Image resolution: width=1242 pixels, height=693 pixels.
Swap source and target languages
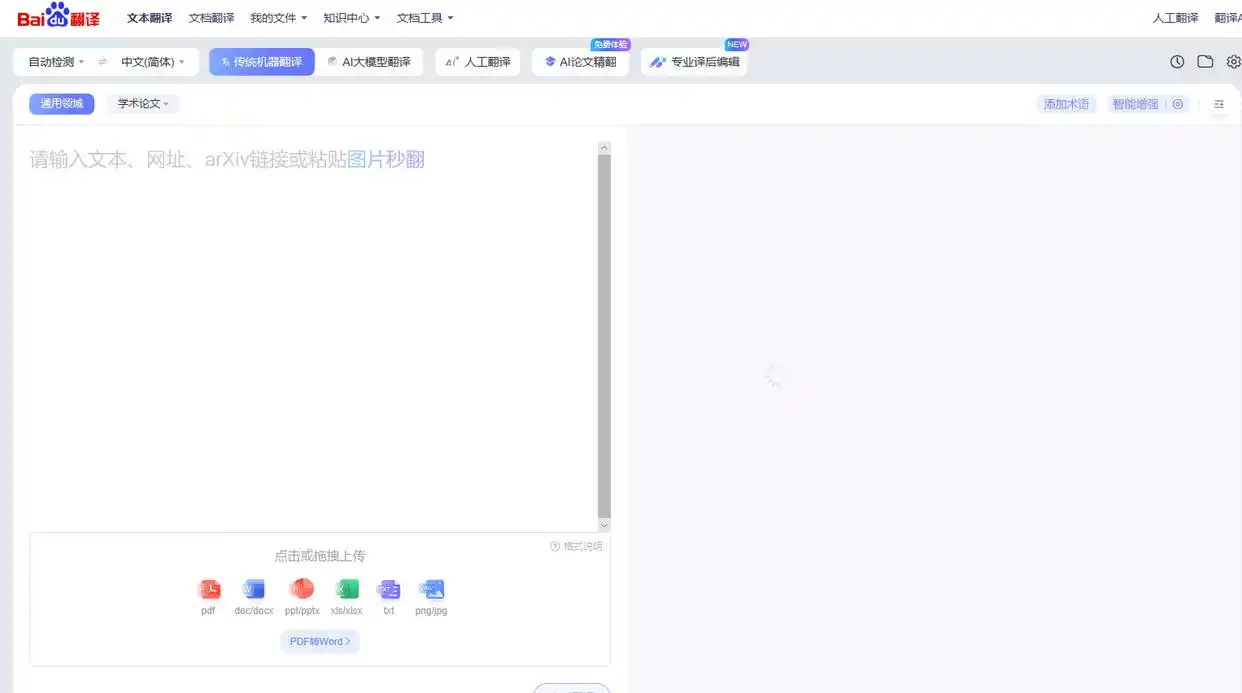[x=104, y=61]
